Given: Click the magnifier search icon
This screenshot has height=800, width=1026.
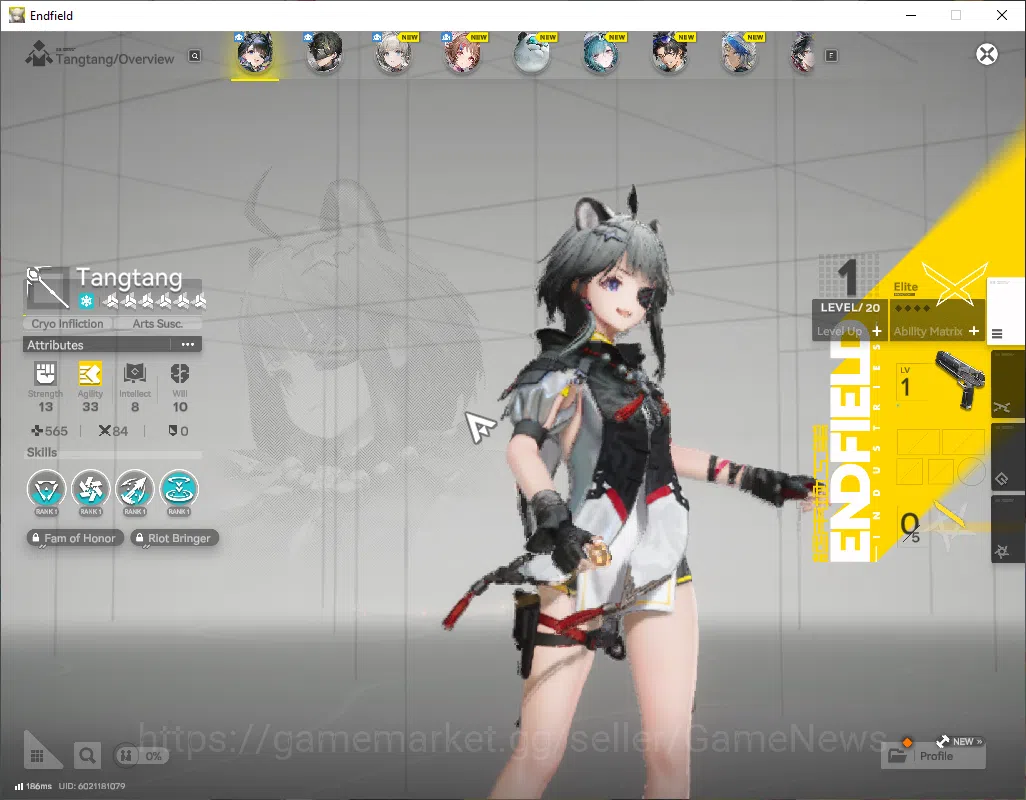Looking at the screenshot, I should 87,756.
